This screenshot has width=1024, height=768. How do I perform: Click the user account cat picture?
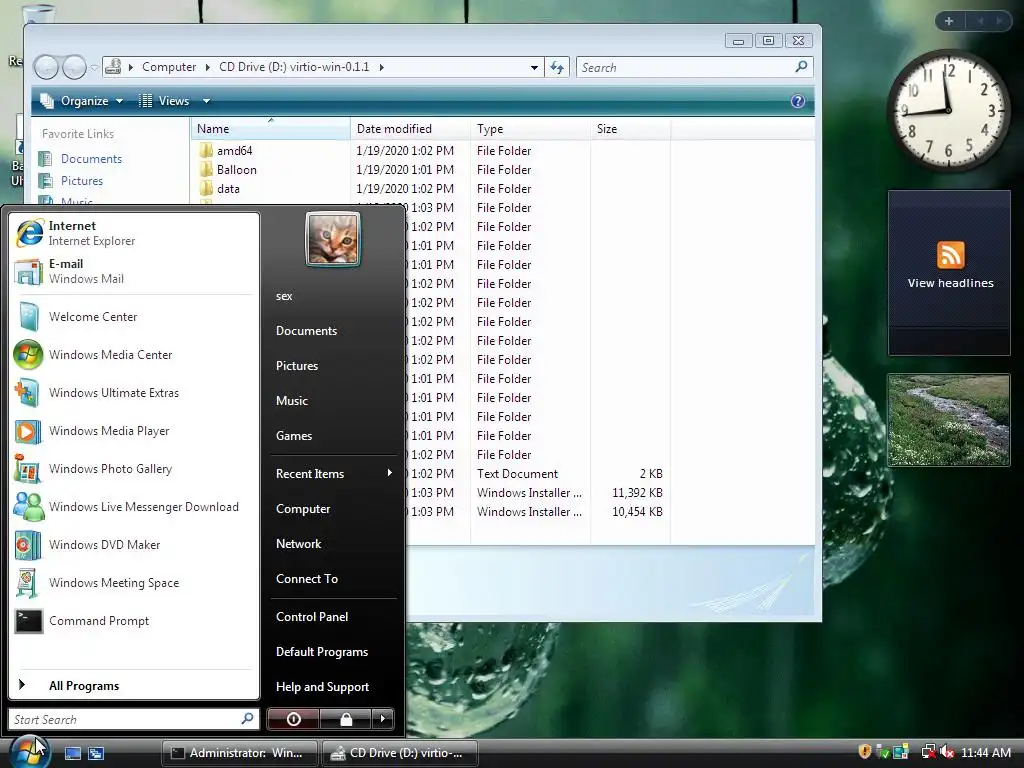(x=333, y=240)
